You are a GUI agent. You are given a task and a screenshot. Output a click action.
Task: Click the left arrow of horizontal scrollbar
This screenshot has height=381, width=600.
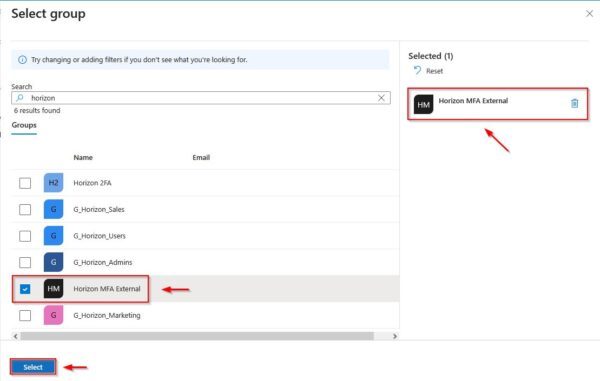click(15, 336)
